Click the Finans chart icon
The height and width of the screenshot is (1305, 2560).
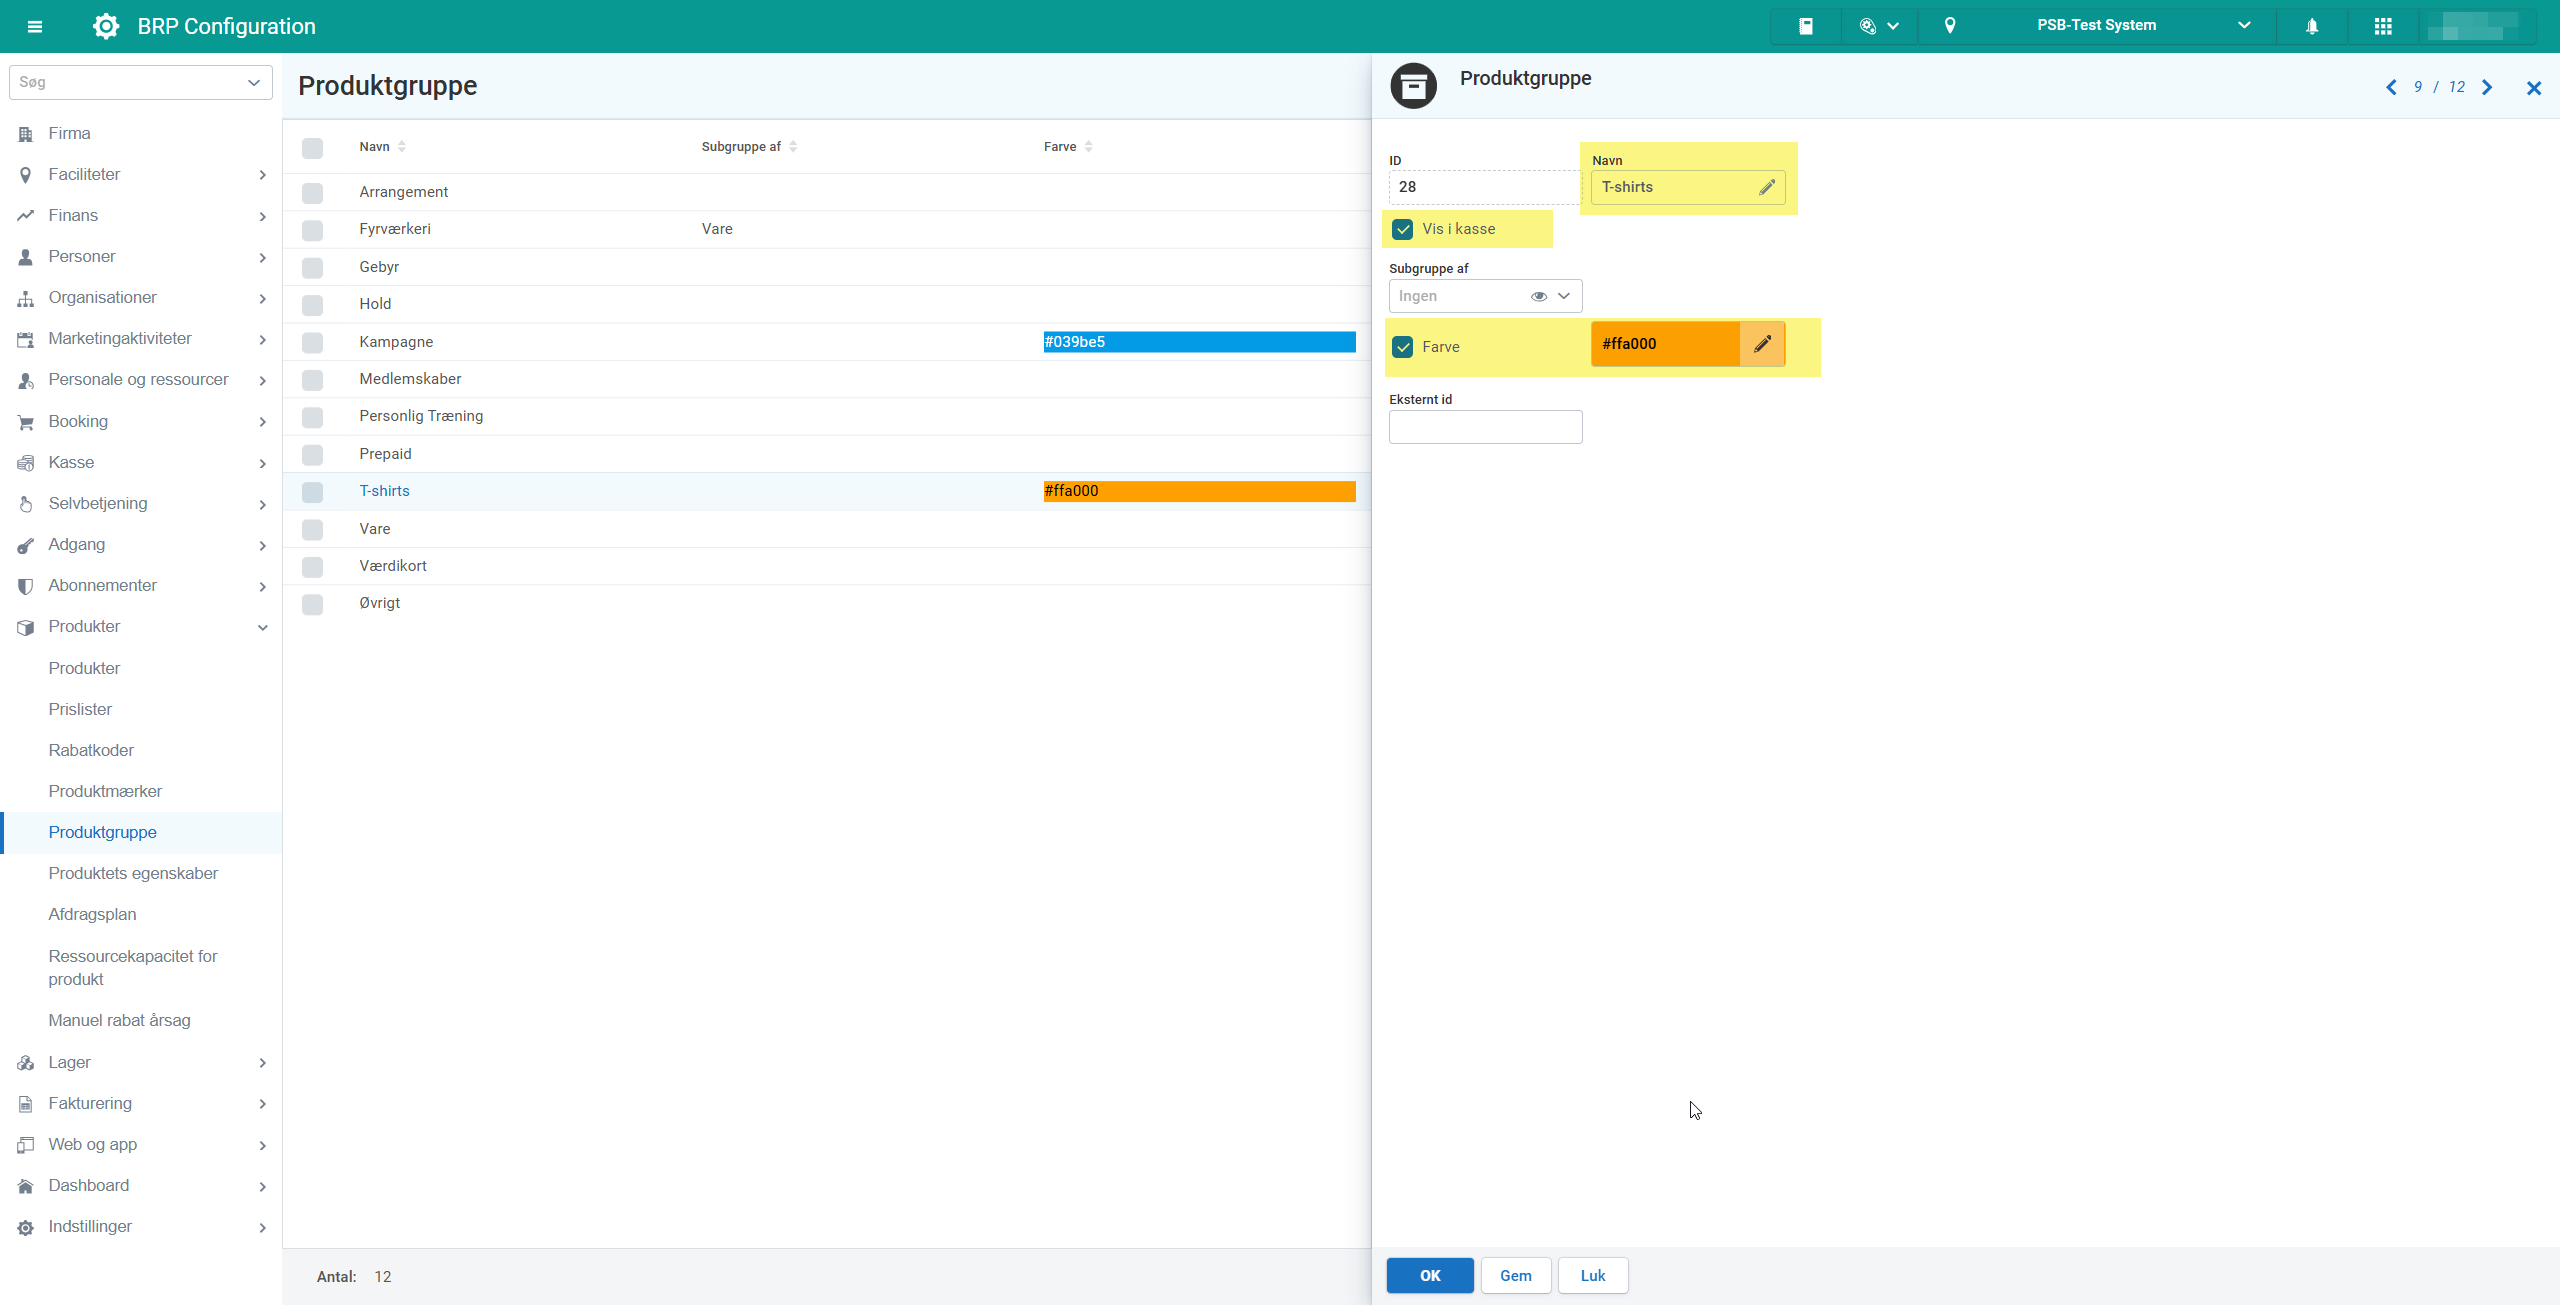[26, 216]
